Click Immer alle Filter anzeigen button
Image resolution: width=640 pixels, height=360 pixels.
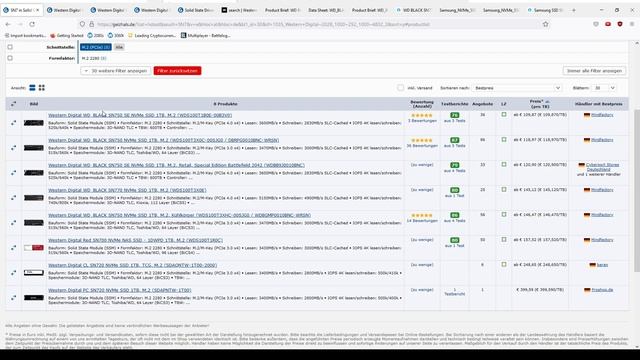click(x=594, y=71)
